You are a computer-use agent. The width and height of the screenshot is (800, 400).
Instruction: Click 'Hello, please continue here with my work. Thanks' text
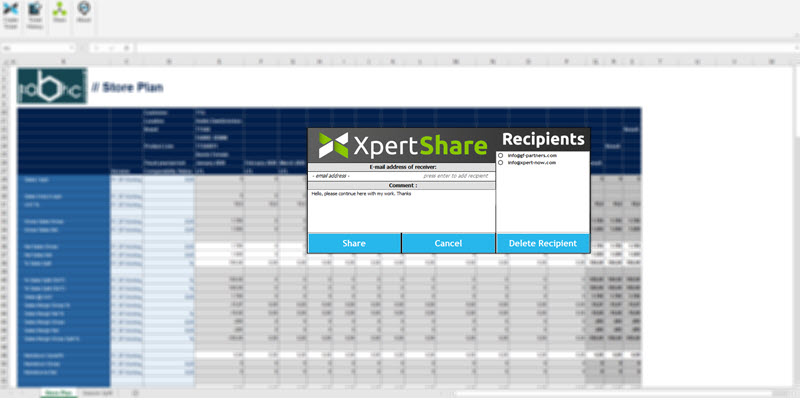(x=361, y=193)
